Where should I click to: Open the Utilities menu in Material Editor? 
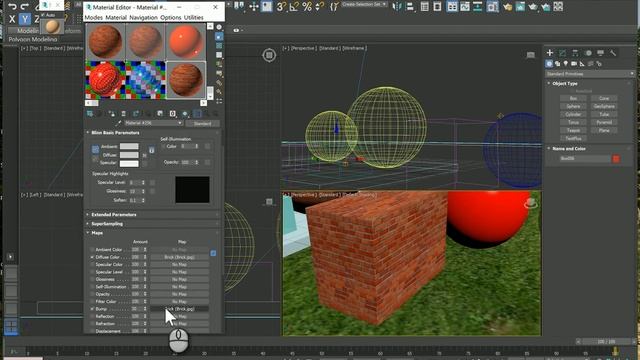coord(194,18)
